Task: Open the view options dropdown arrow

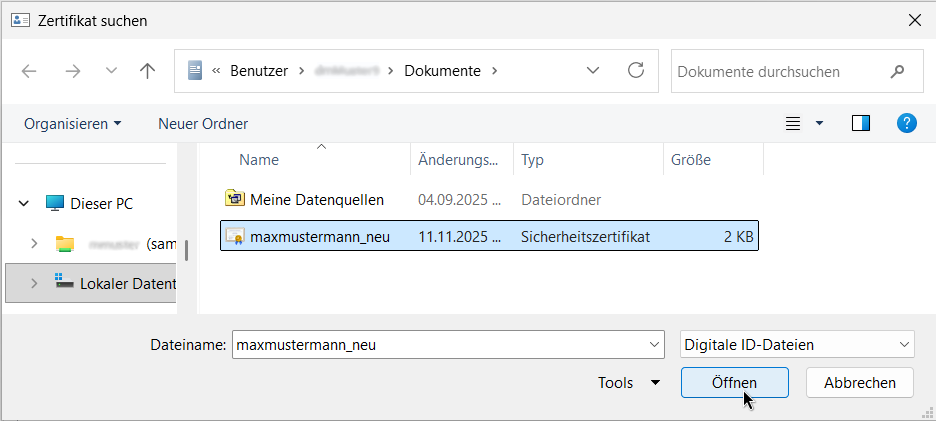Action: pyautogui.click(x=819, y=124)
